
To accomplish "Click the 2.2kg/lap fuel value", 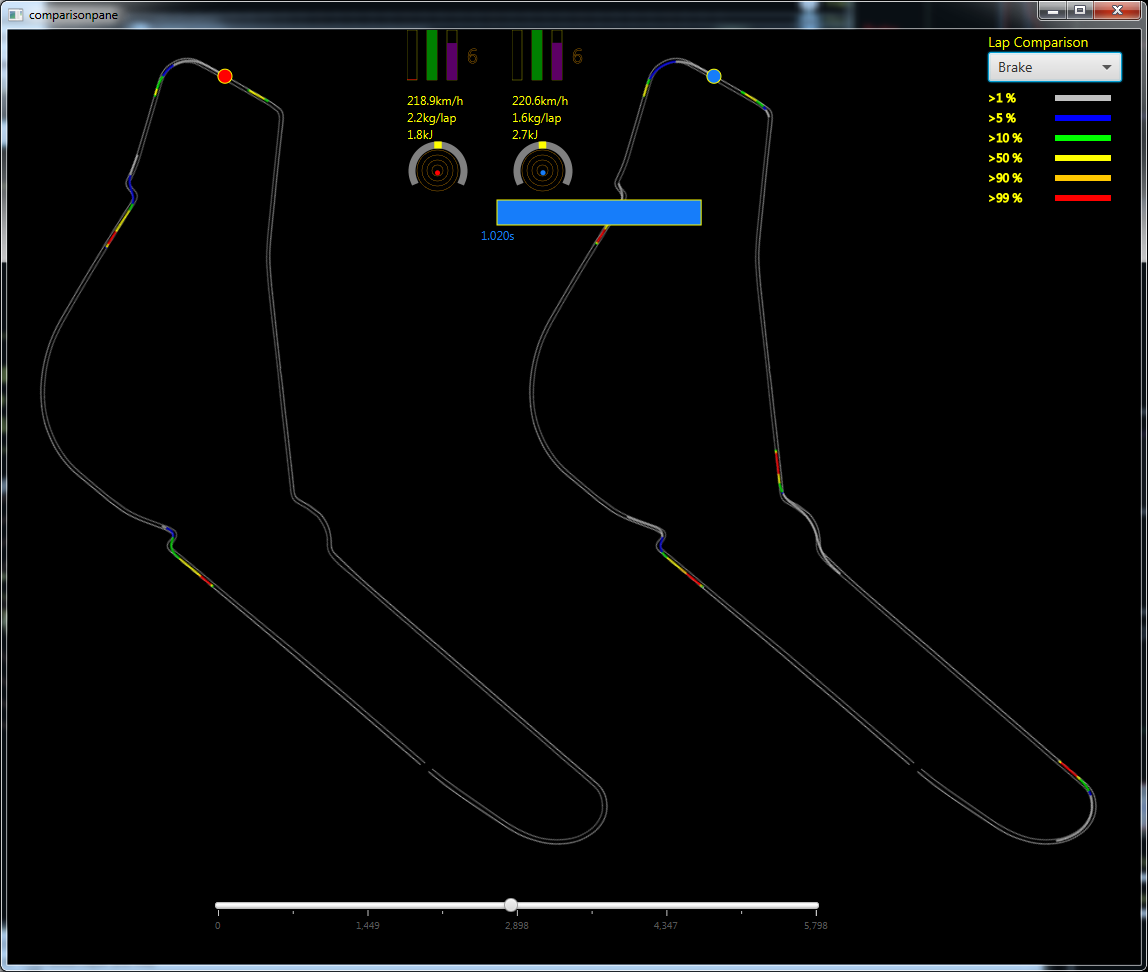I will [432, 118].
